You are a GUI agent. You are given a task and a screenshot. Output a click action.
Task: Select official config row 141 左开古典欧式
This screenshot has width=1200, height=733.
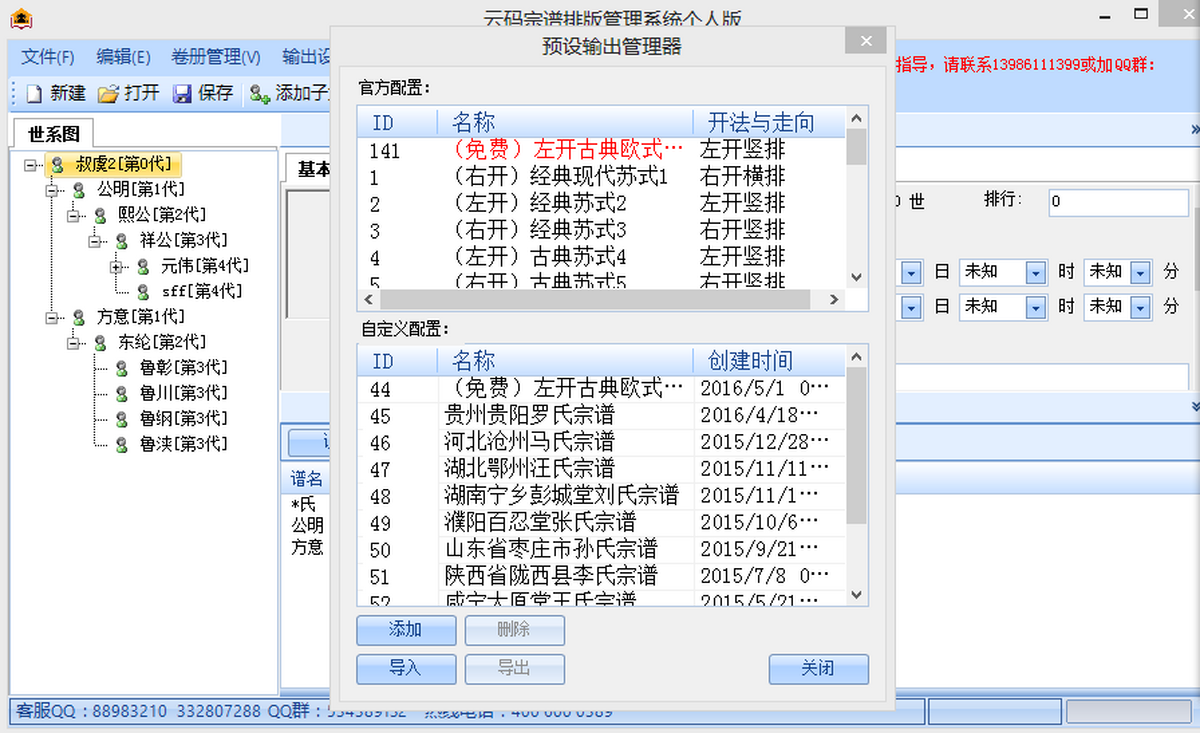click(x=601, y=150)
